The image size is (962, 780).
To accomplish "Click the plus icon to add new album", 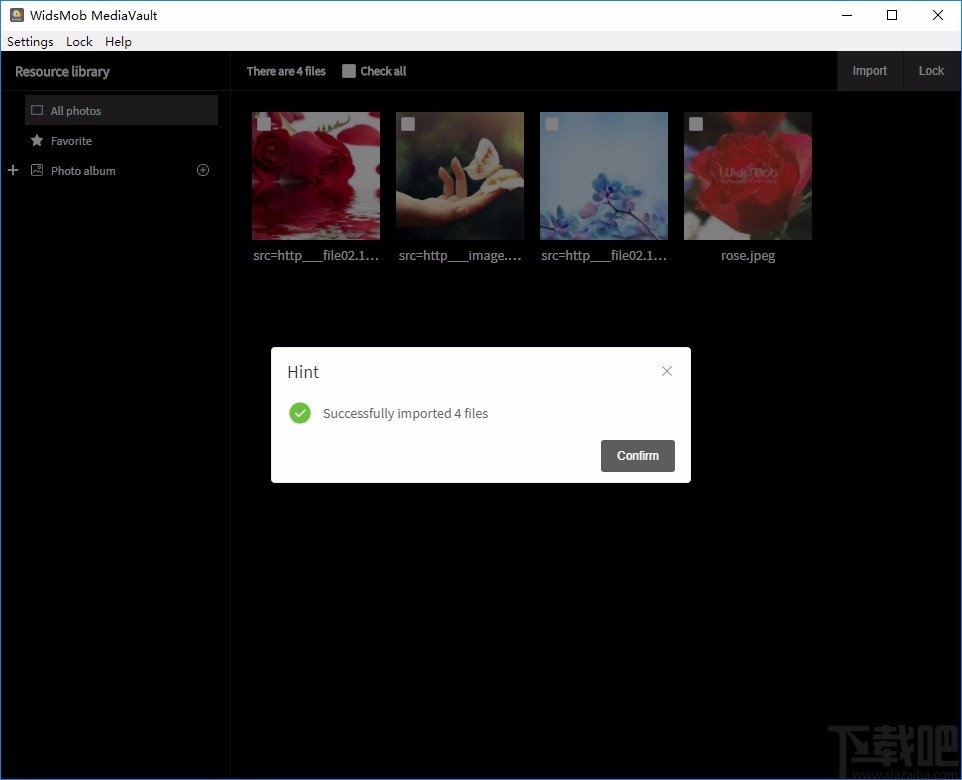I will tap(12, 170).
